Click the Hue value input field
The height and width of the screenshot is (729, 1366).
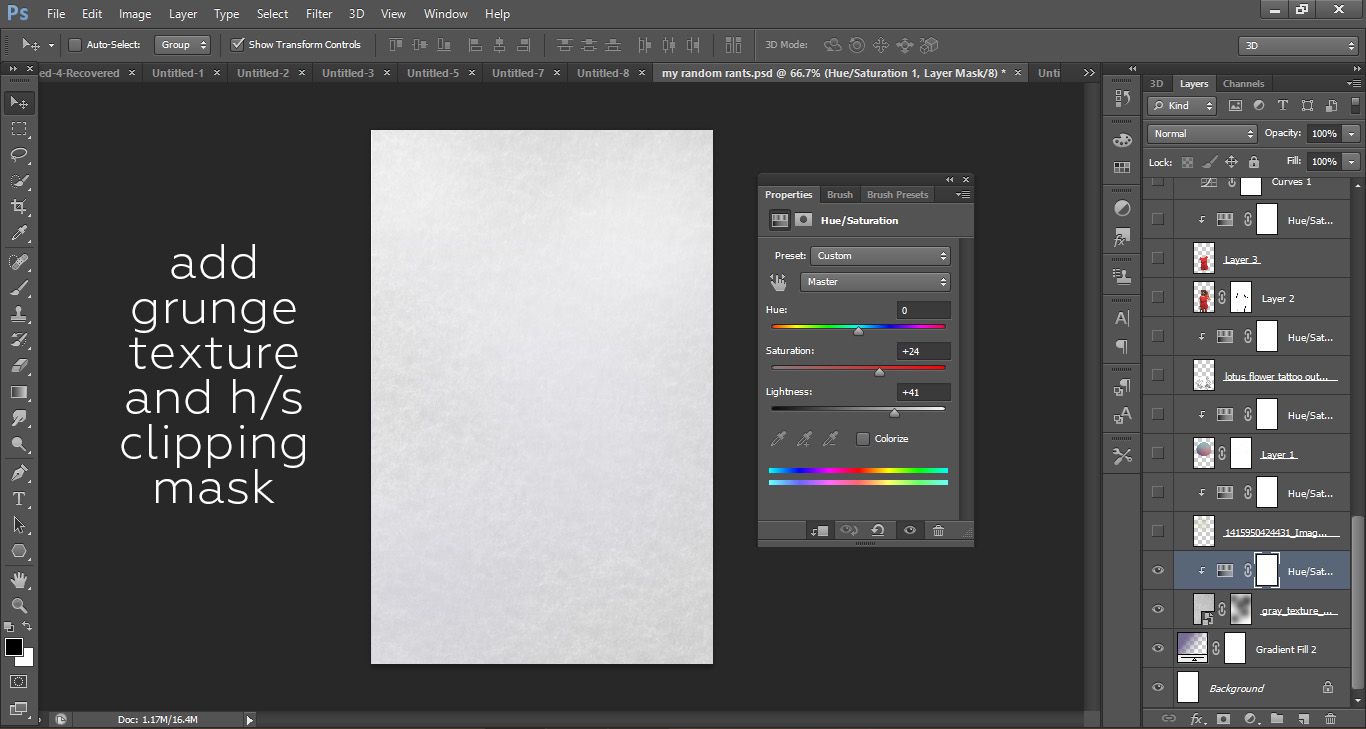point(923,311)
